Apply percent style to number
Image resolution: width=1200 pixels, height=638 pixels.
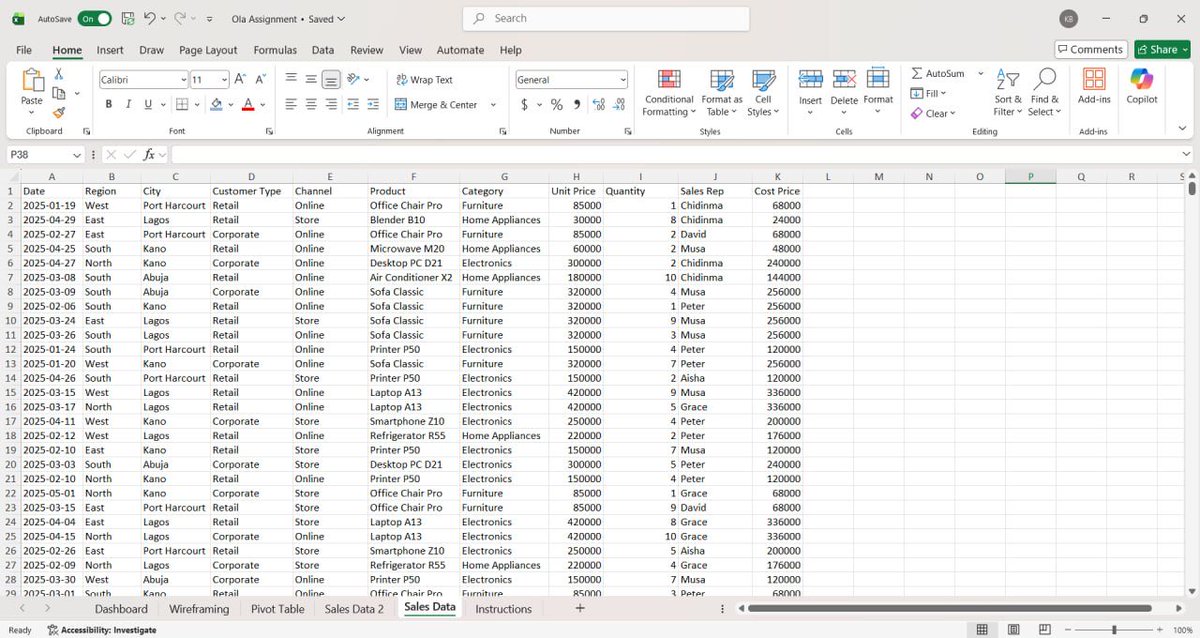(557, 104)
